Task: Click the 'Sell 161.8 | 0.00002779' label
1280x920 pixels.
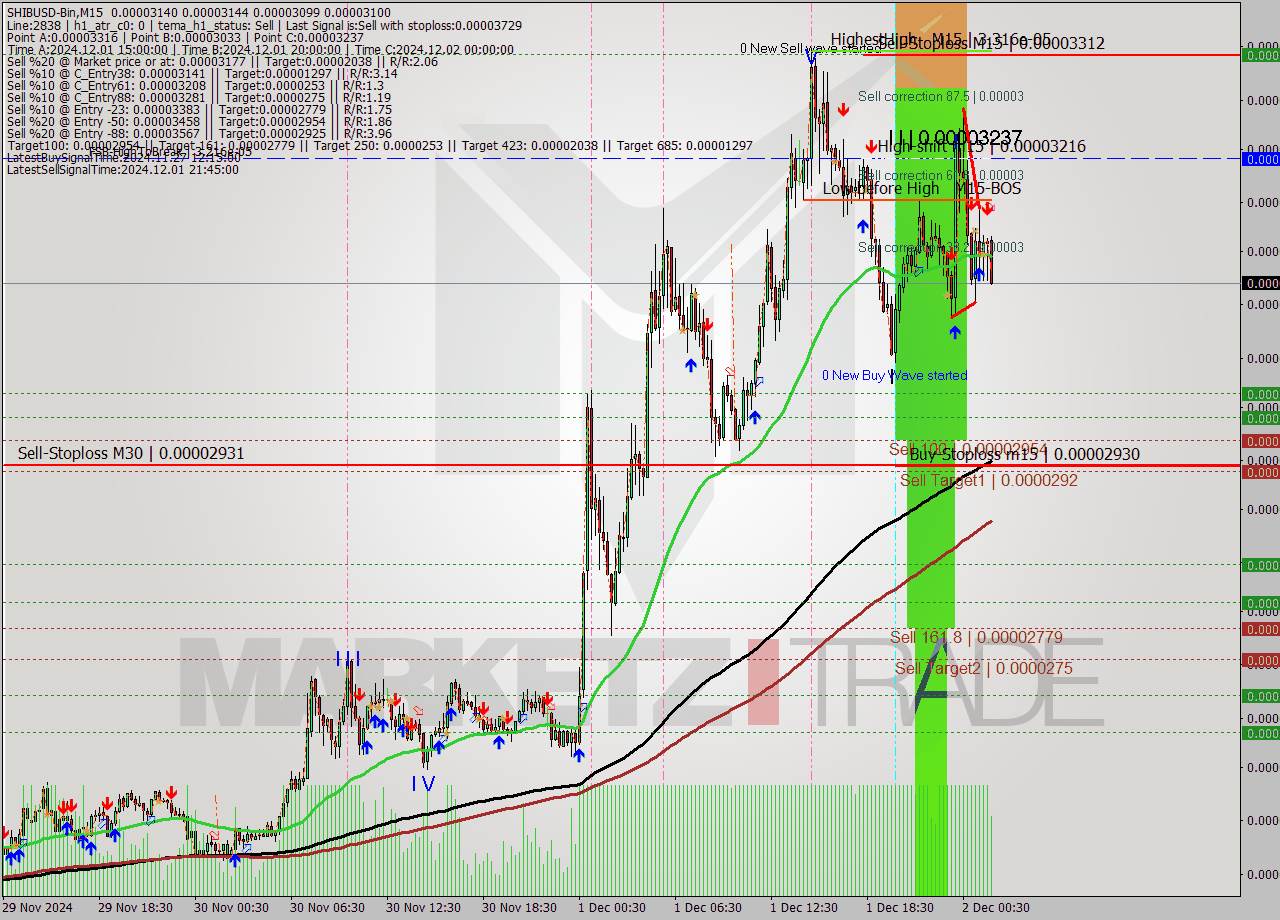Action: pyautogui.click(x=976, y=638)
